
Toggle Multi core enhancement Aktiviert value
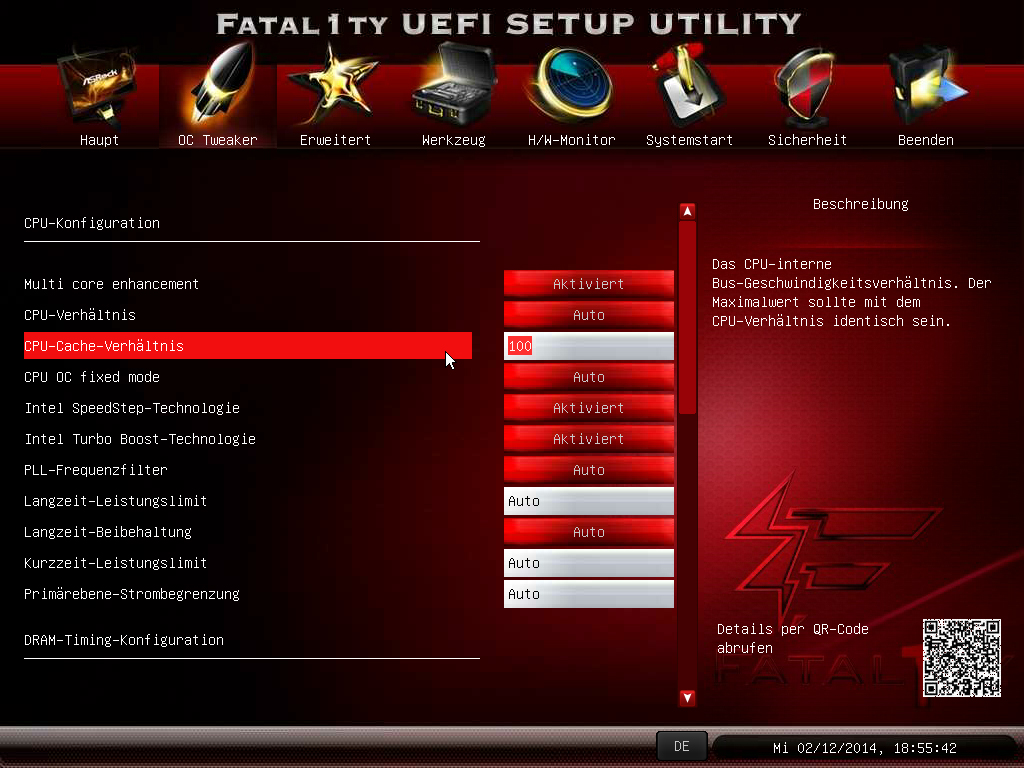pyautogui.click(x=588, y=284)
